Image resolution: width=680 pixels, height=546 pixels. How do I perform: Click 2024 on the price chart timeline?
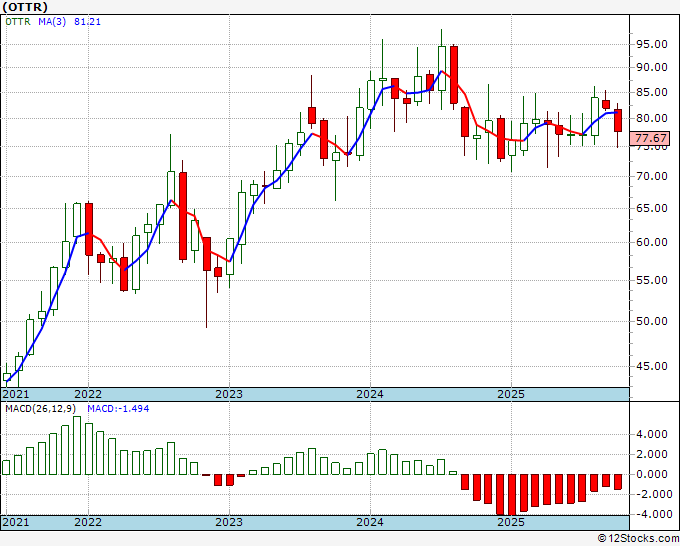pos(370,394)
